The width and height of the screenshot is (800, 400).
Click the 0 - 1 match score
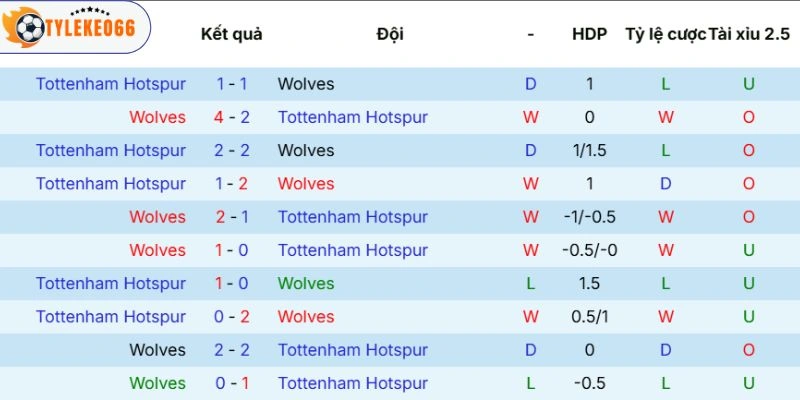coord(232,383)
